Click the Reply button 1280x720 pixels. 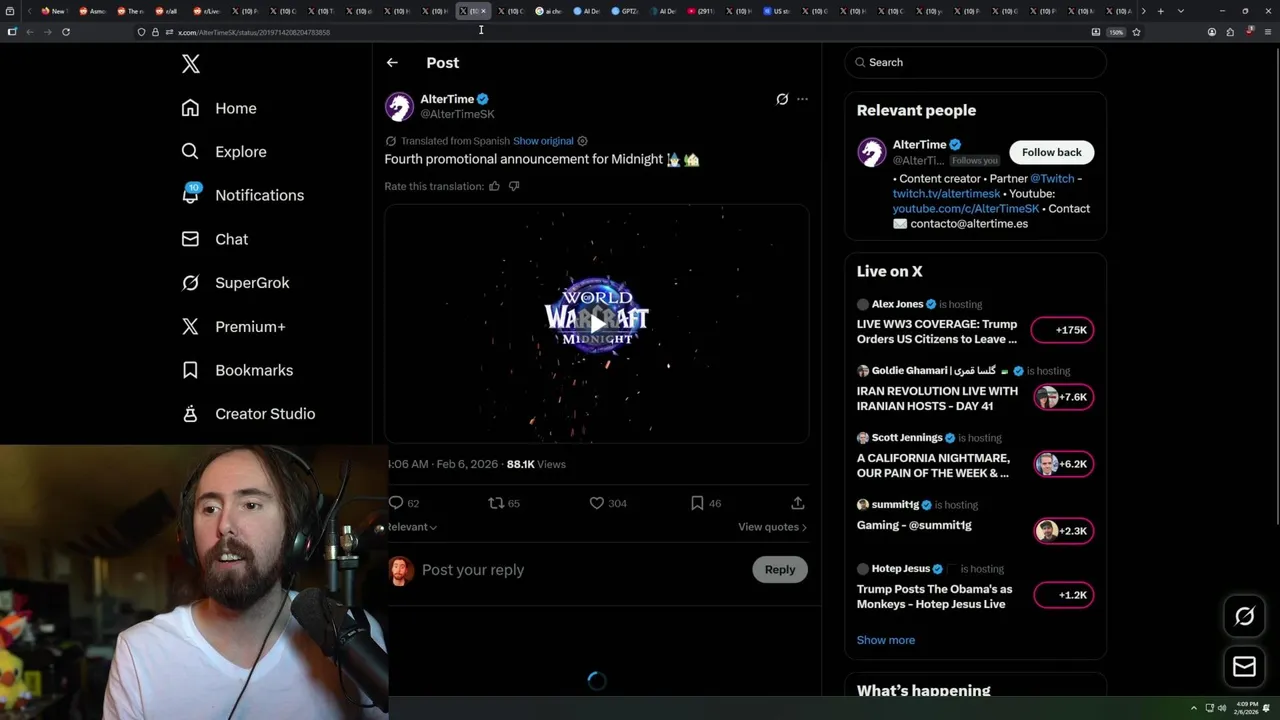click(x=780, y=570)
